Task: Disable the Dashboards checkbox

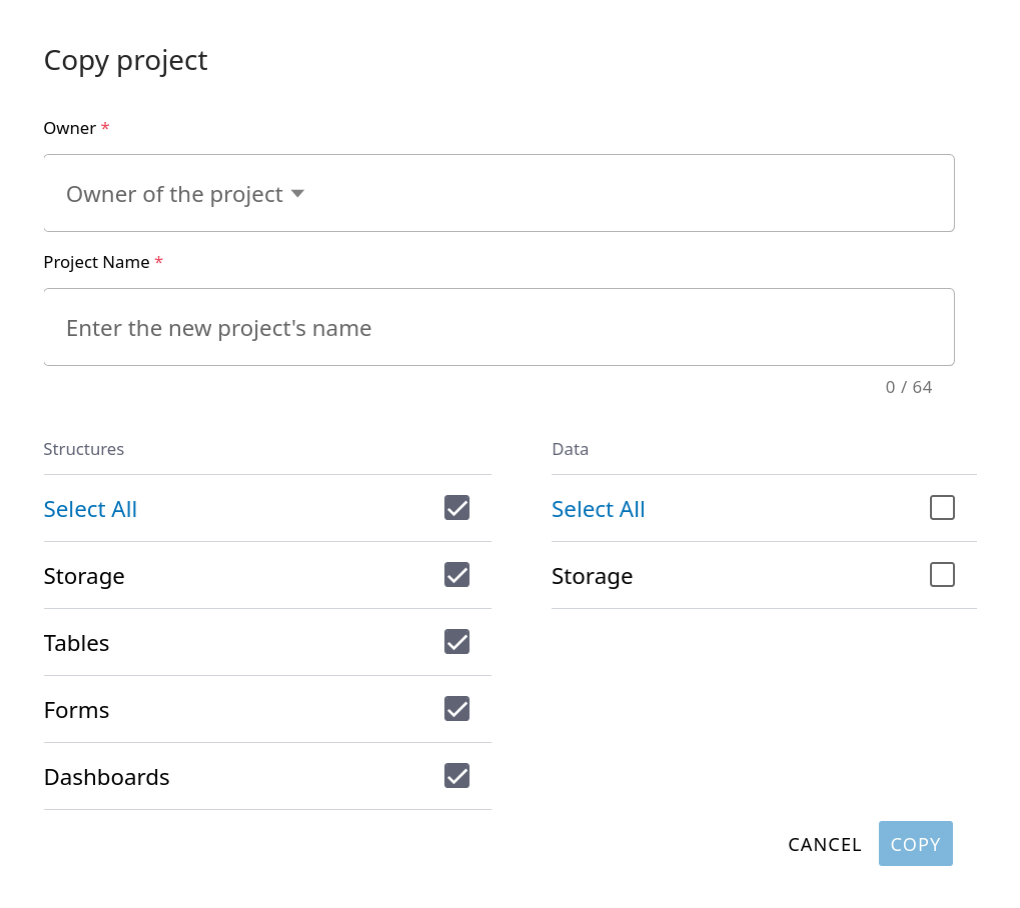Action: 457,776
